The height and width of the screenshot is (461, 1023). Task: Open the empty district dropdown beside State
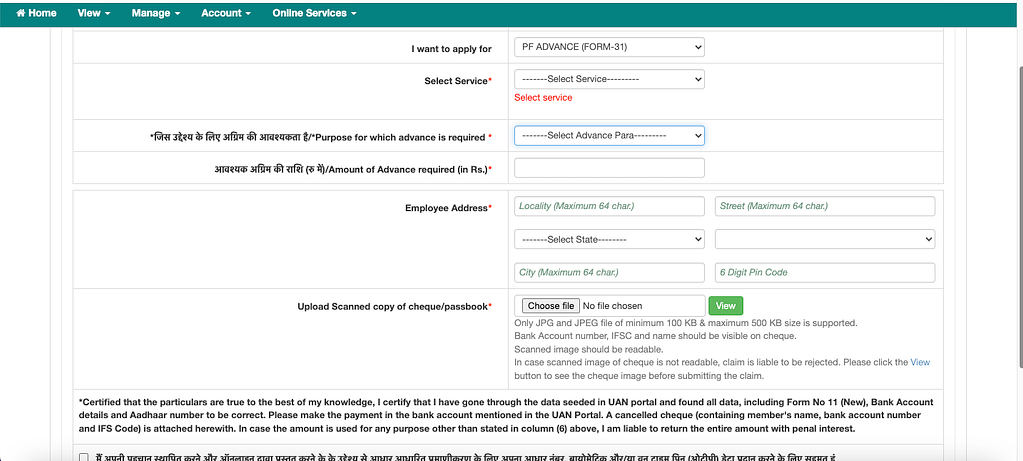point(825,239)
